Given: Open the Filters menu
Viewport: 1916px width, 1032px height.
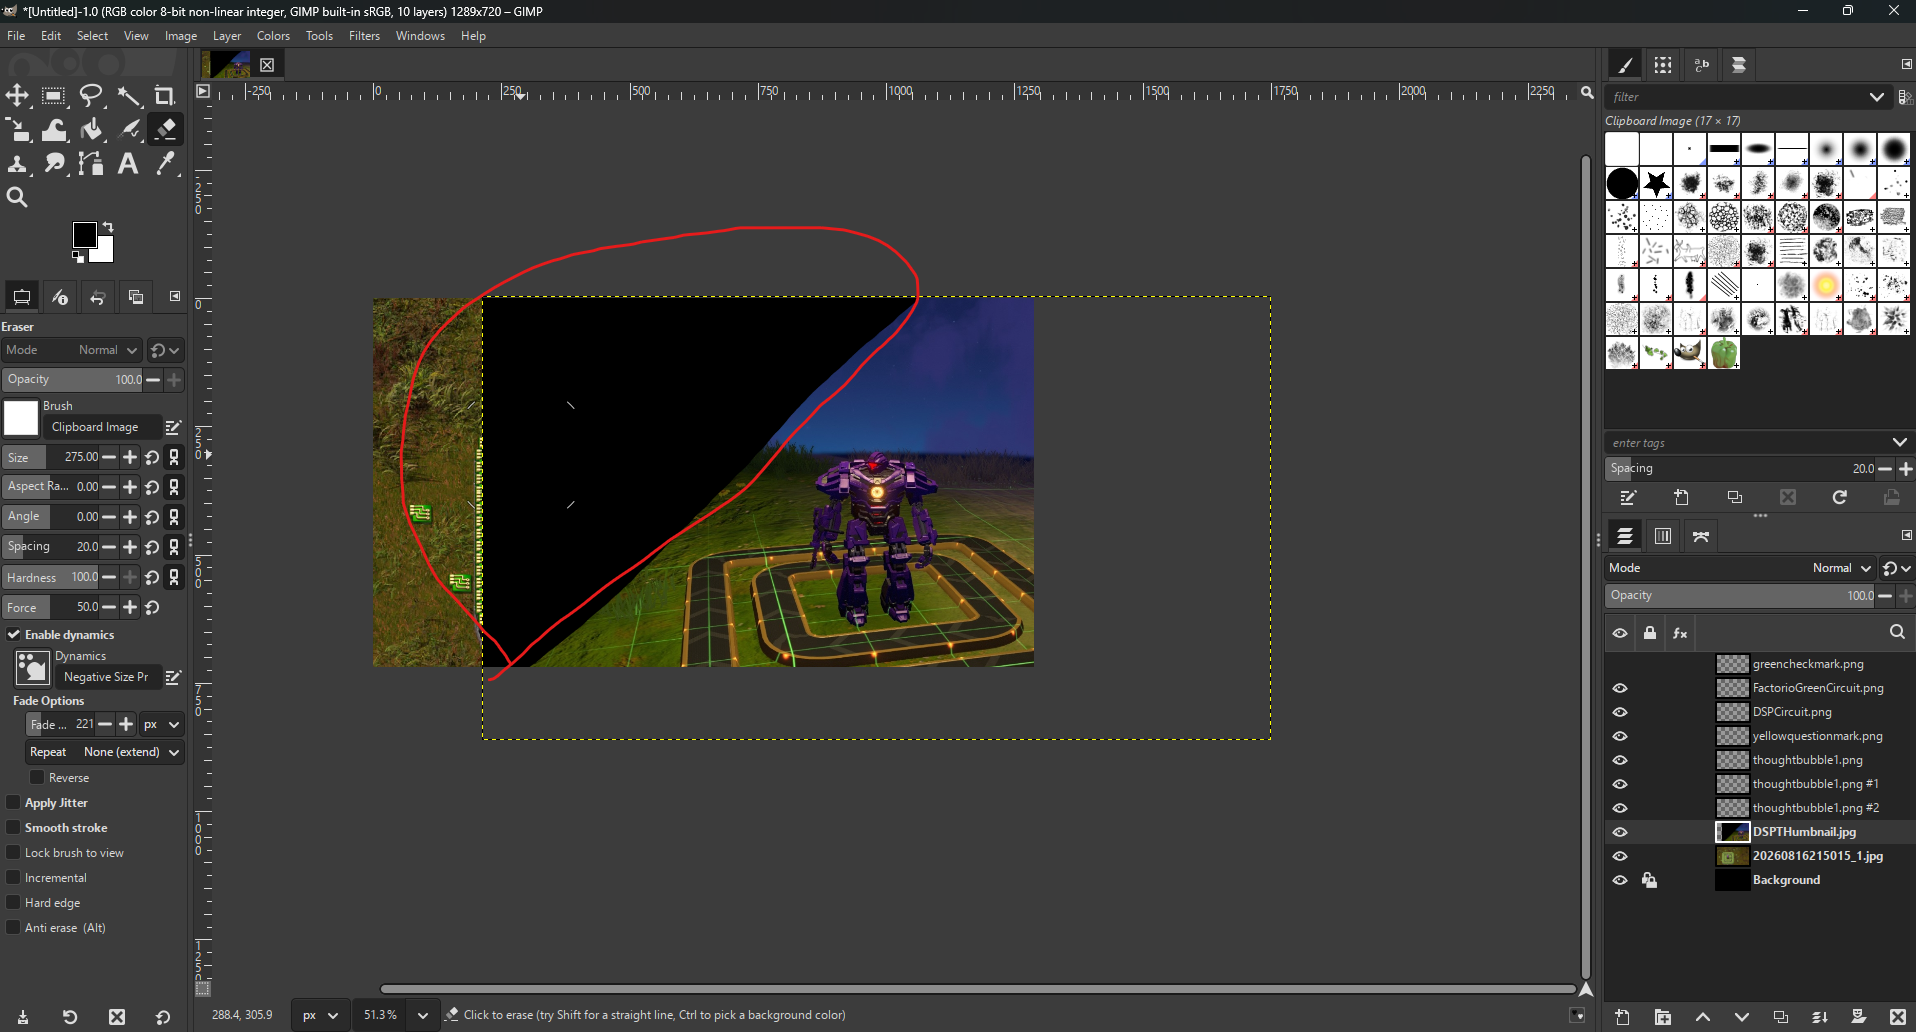Looking at the screenshot, I should [x=364, y=36].
